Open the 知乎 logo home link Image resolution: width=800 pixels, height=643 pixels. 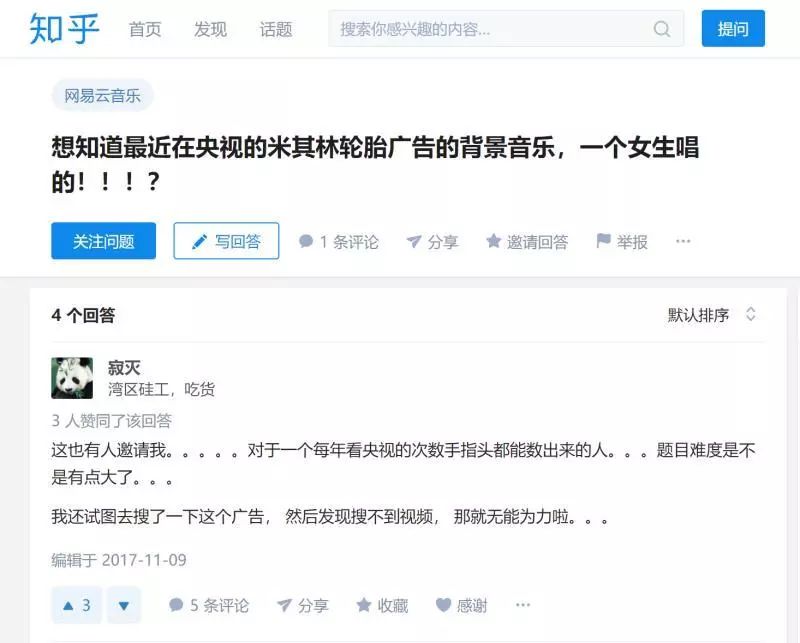tap(64, 29)
